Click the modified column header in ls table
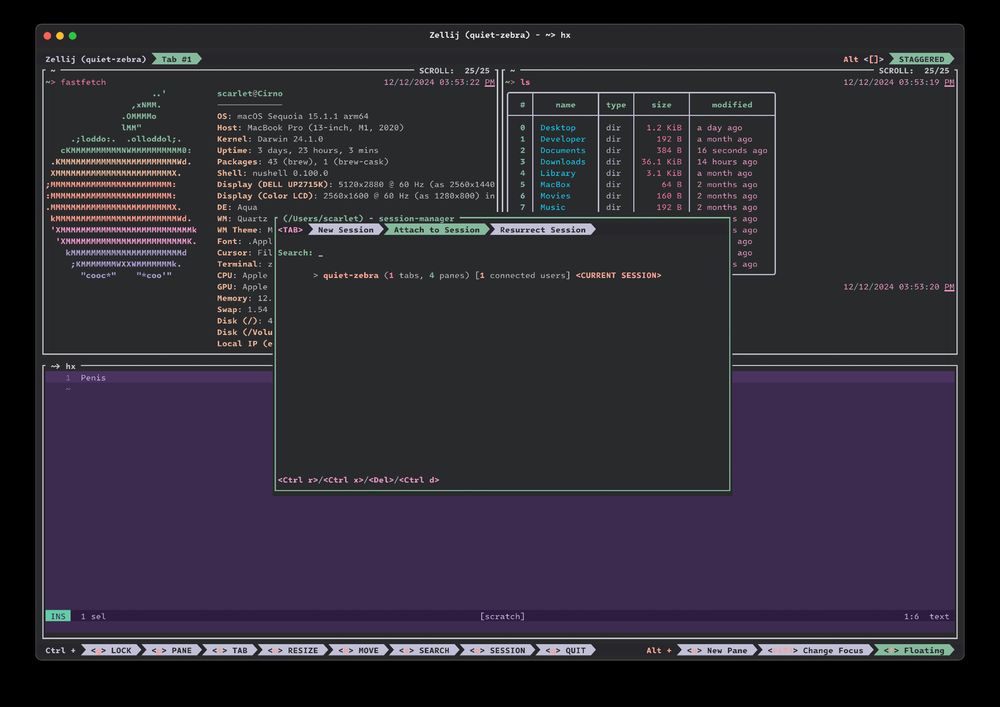1000x707 pixels. (x=732, y=105)
